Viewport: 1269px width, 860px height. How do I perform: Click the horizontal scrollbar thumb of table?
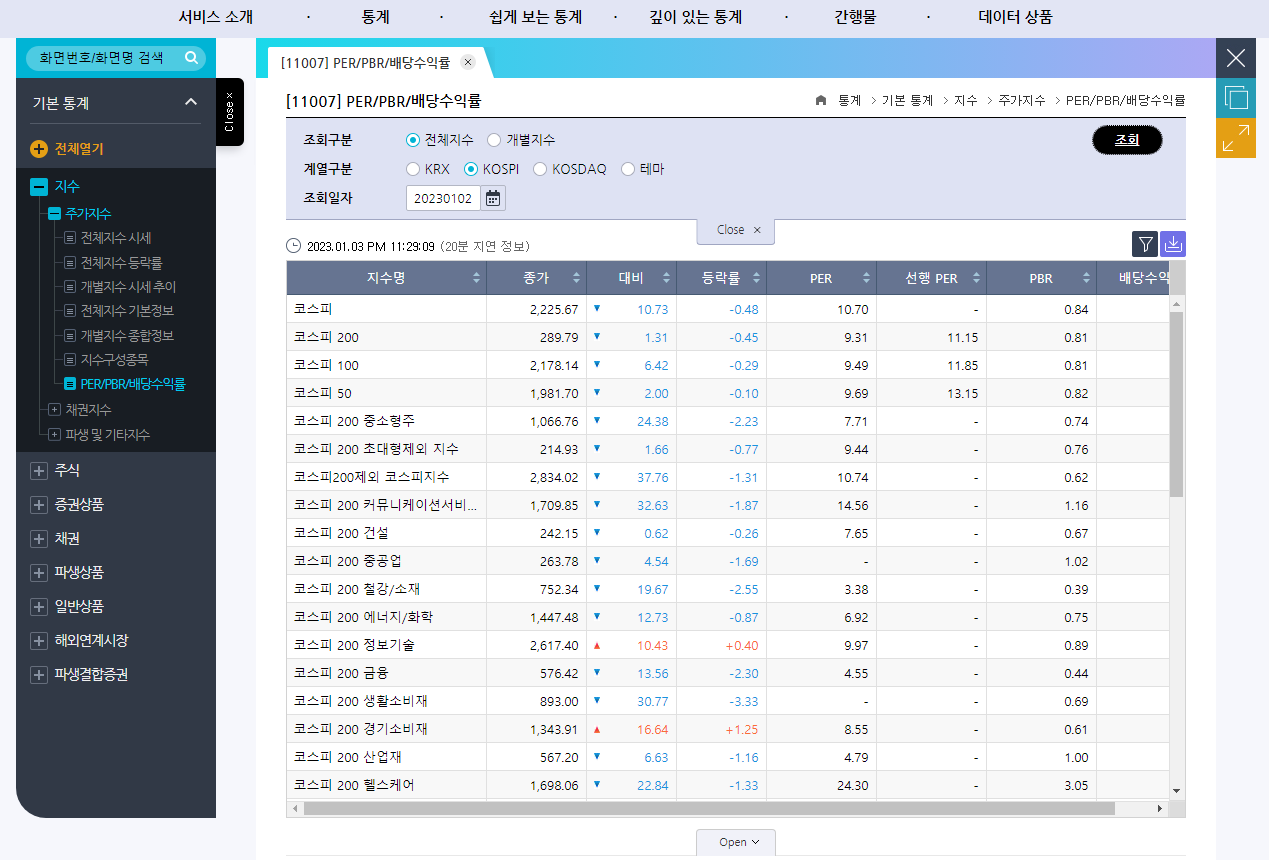709,808
